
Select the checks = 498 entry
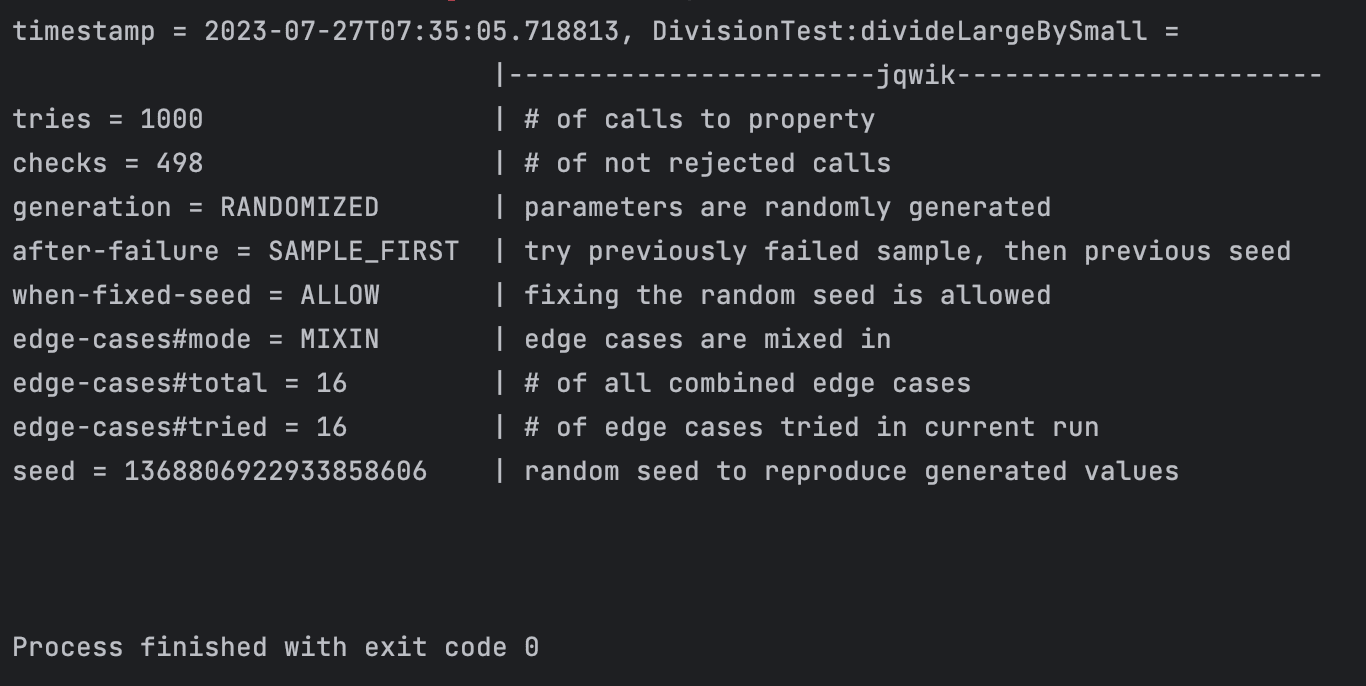(x=108, y=163)
